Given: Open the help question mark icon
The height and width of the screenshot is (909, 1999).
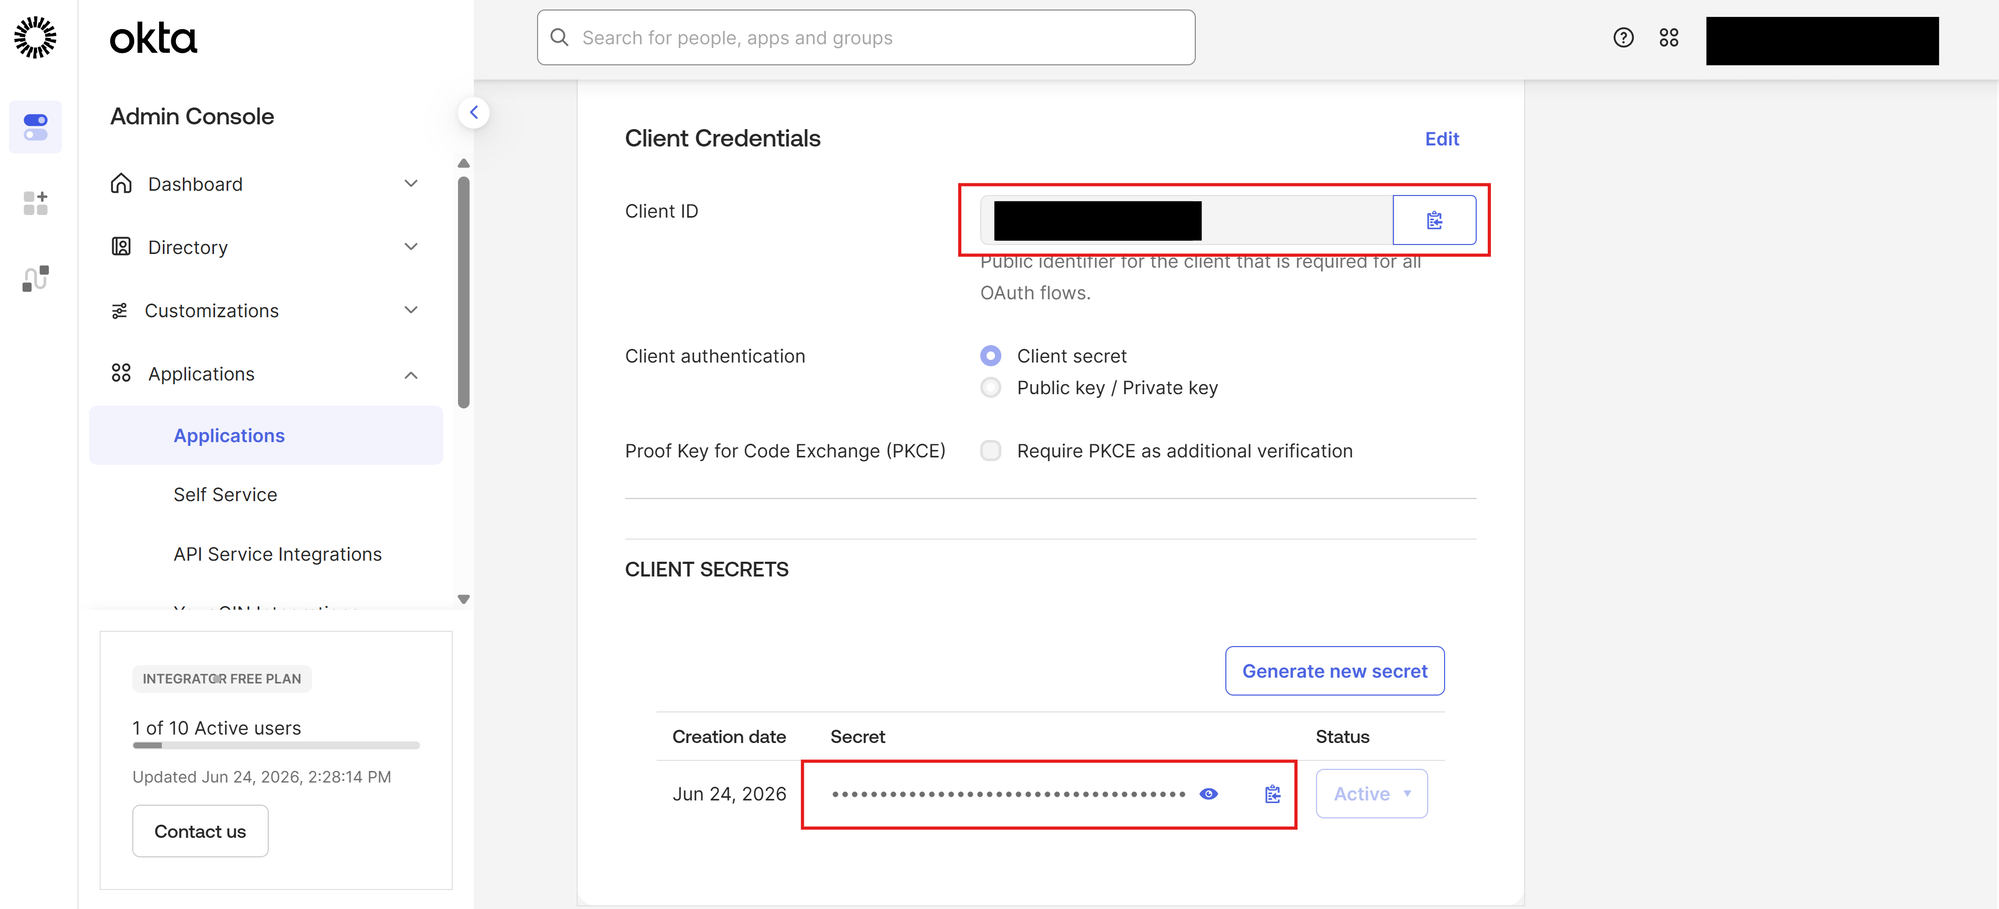Looking at the screenshot, I should click(1623, 38).
